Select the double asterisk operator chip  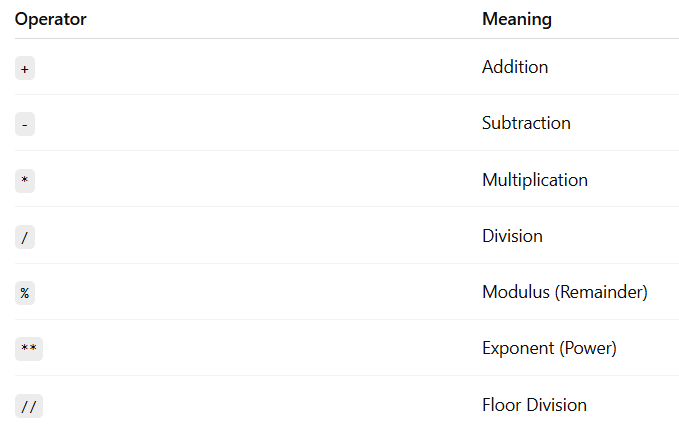[x=29, y=349]
